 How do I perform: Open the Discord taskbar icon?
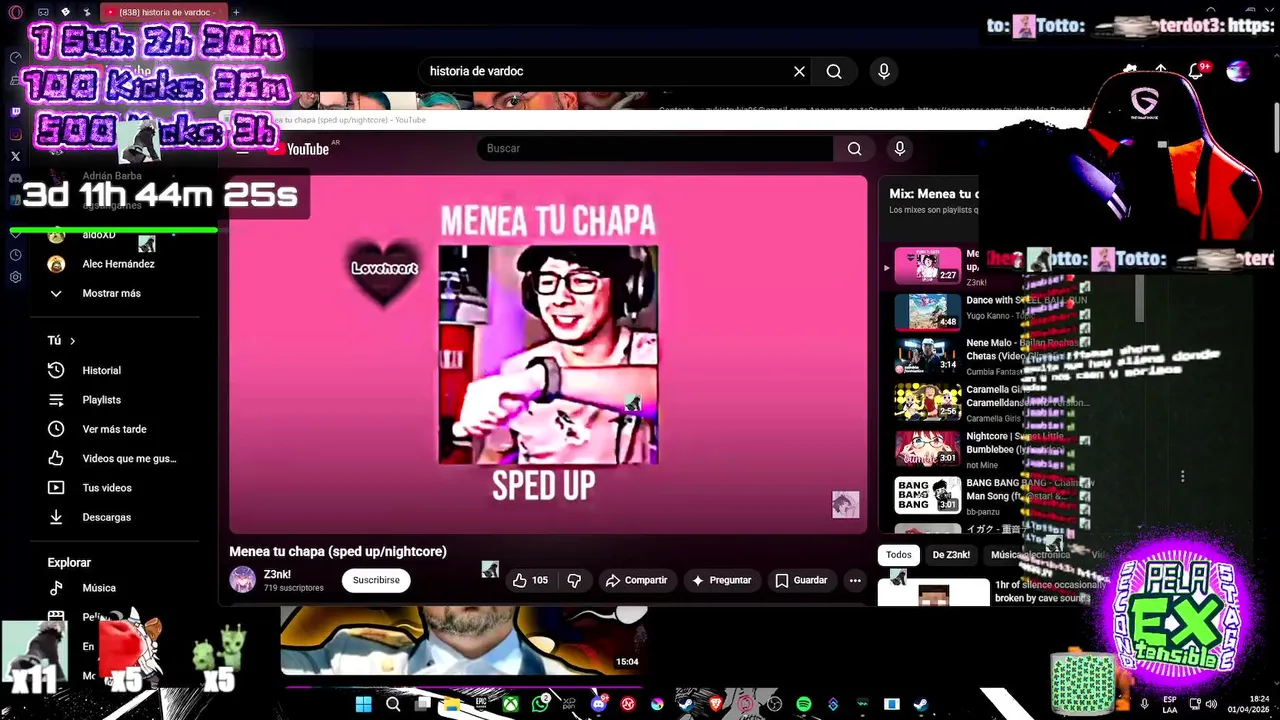(598, 704)
